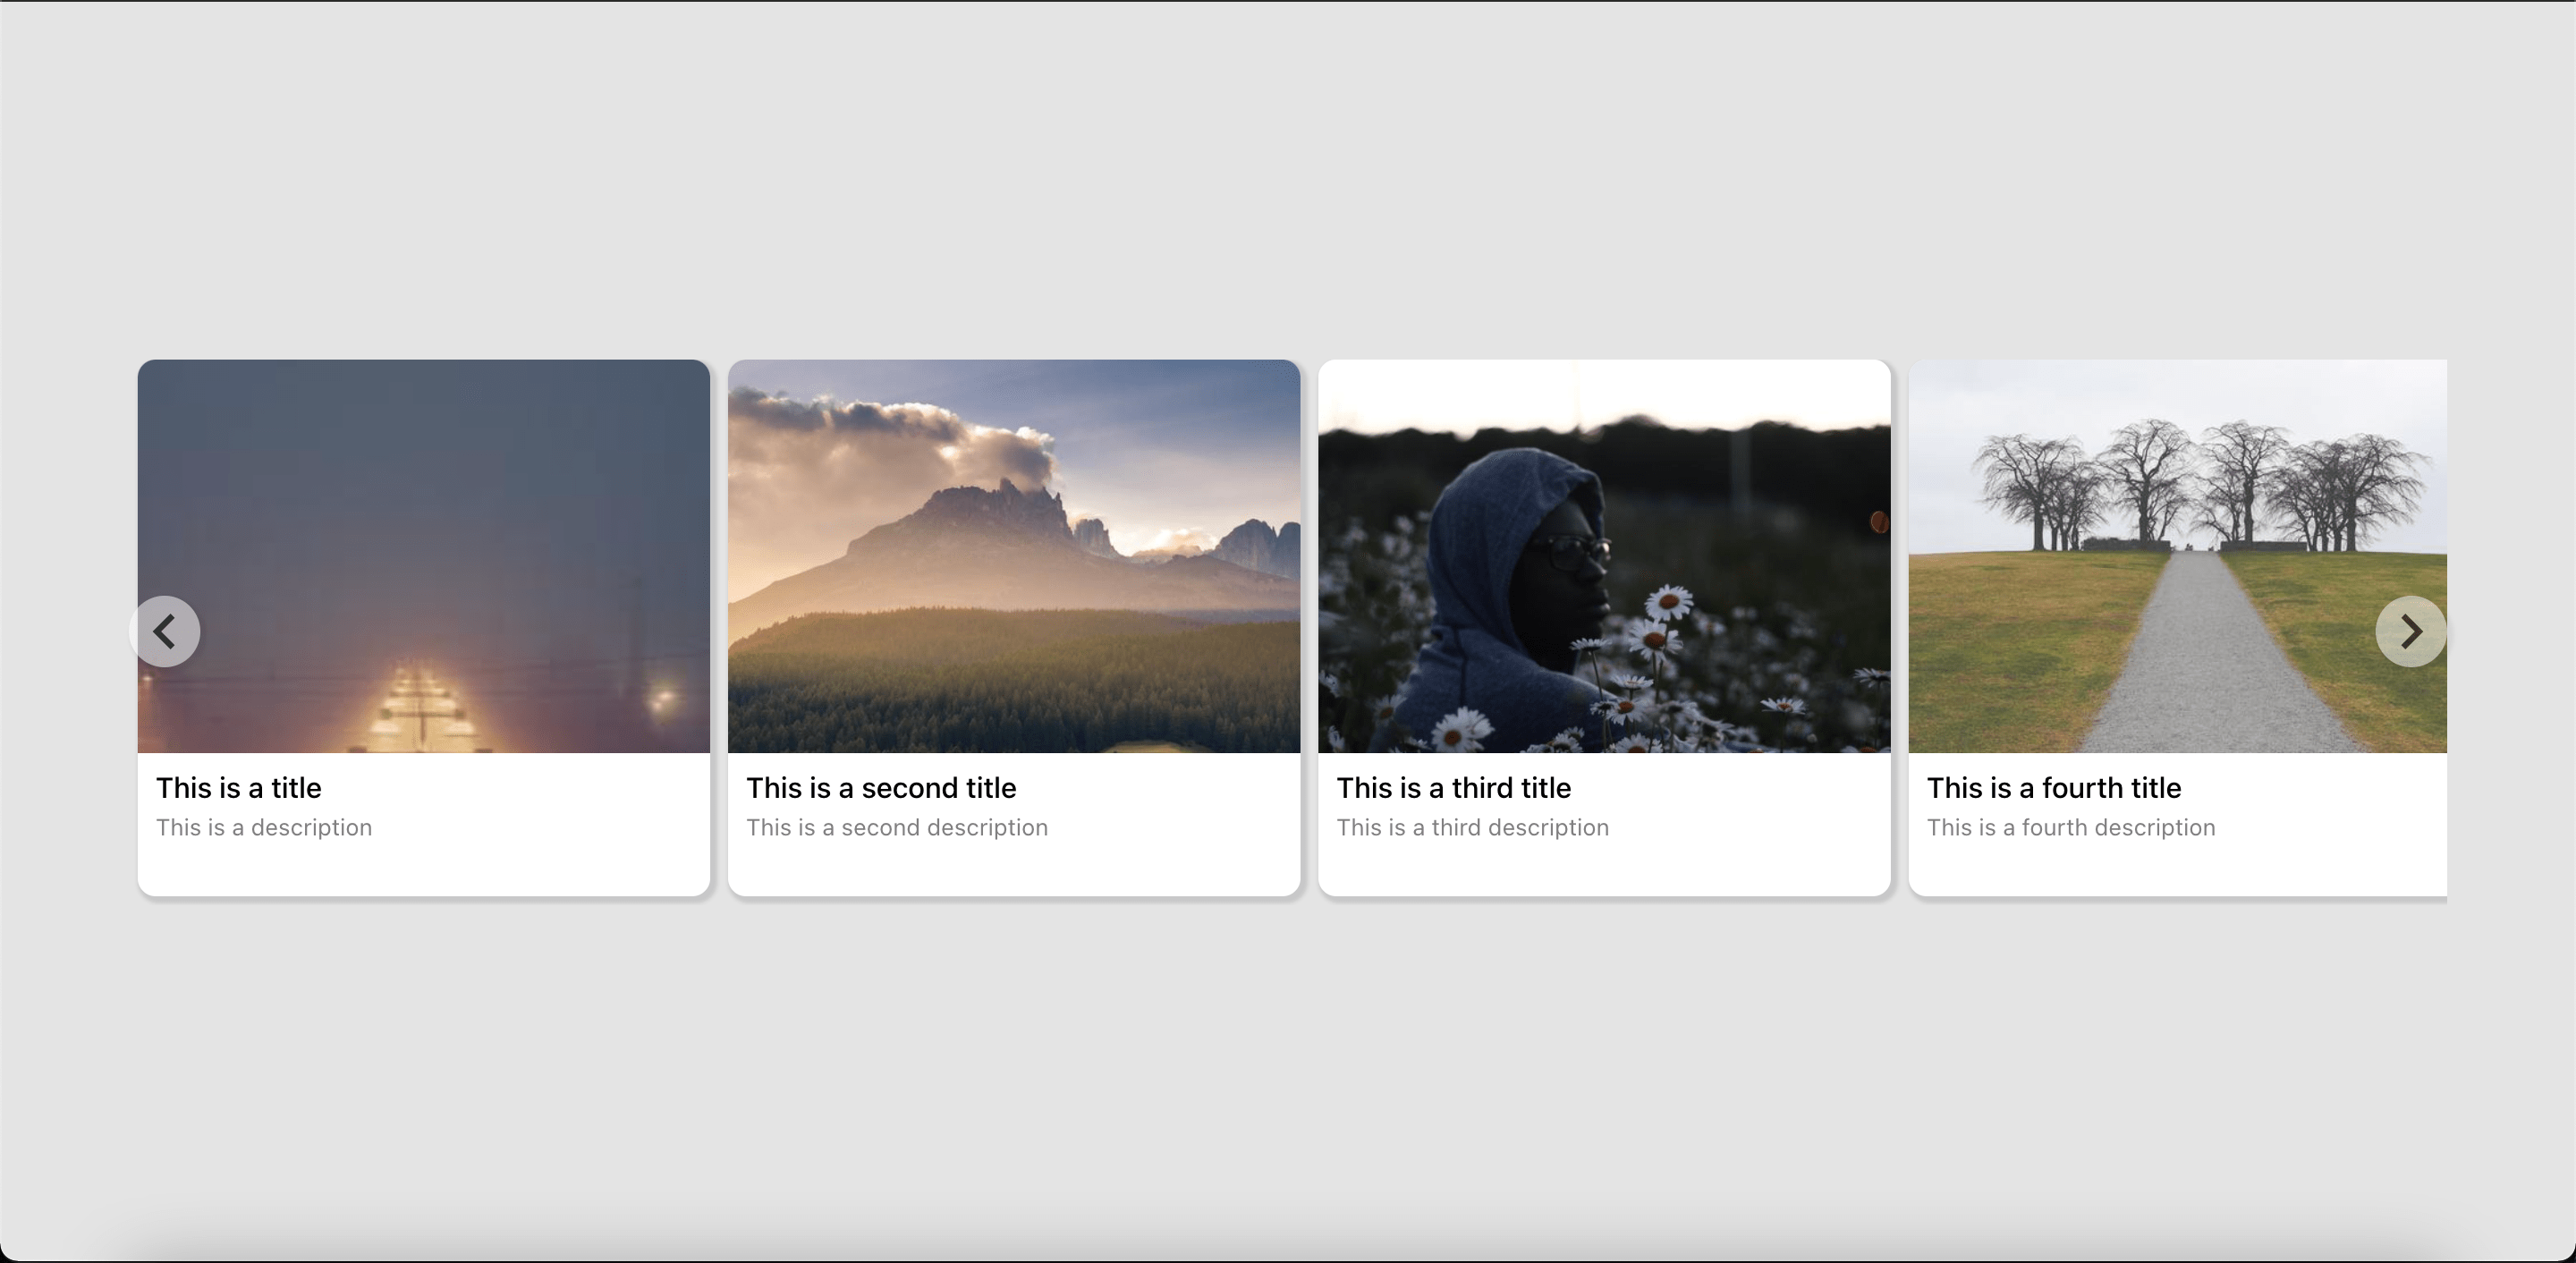The image size is (2576, 1263).
Task: Click 'This is a description' text
Action: 264,828
